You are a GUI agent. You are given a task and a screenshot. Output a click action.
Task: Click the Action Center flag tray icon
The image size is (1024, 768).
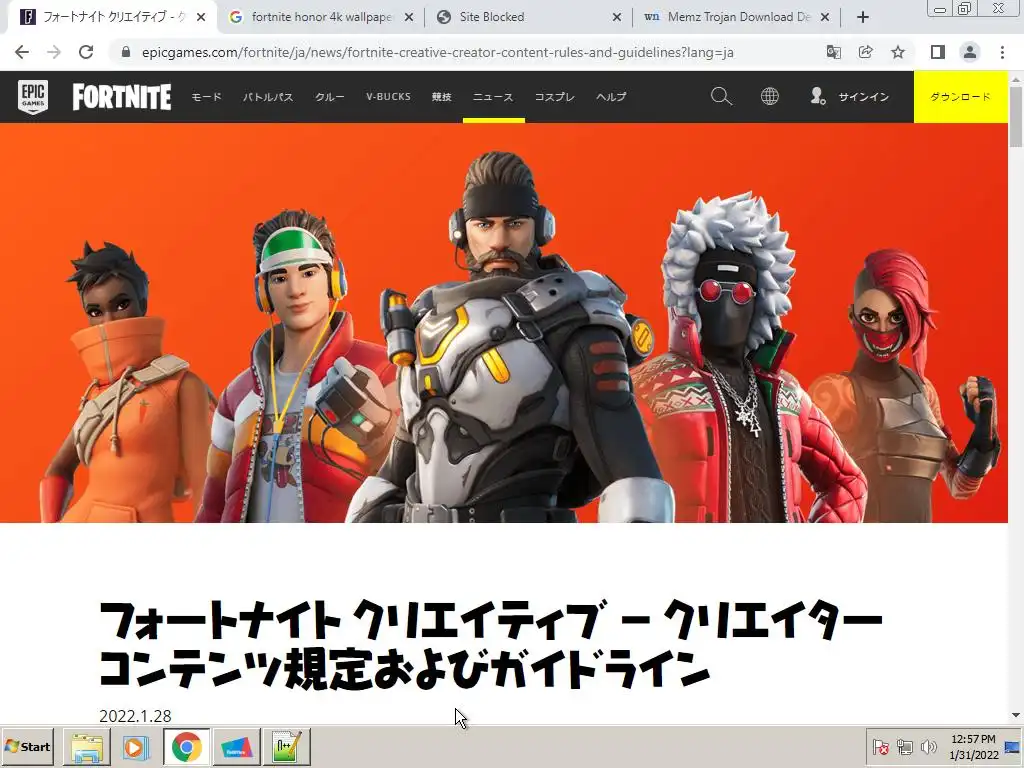click(x=880, y=746)
